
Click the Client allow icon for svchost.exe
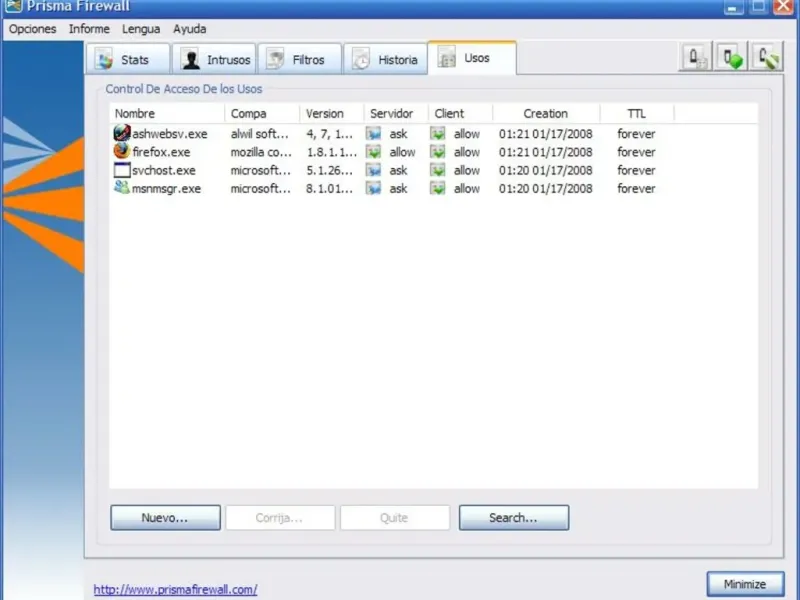pyautogui.click(x=438, y=170)
